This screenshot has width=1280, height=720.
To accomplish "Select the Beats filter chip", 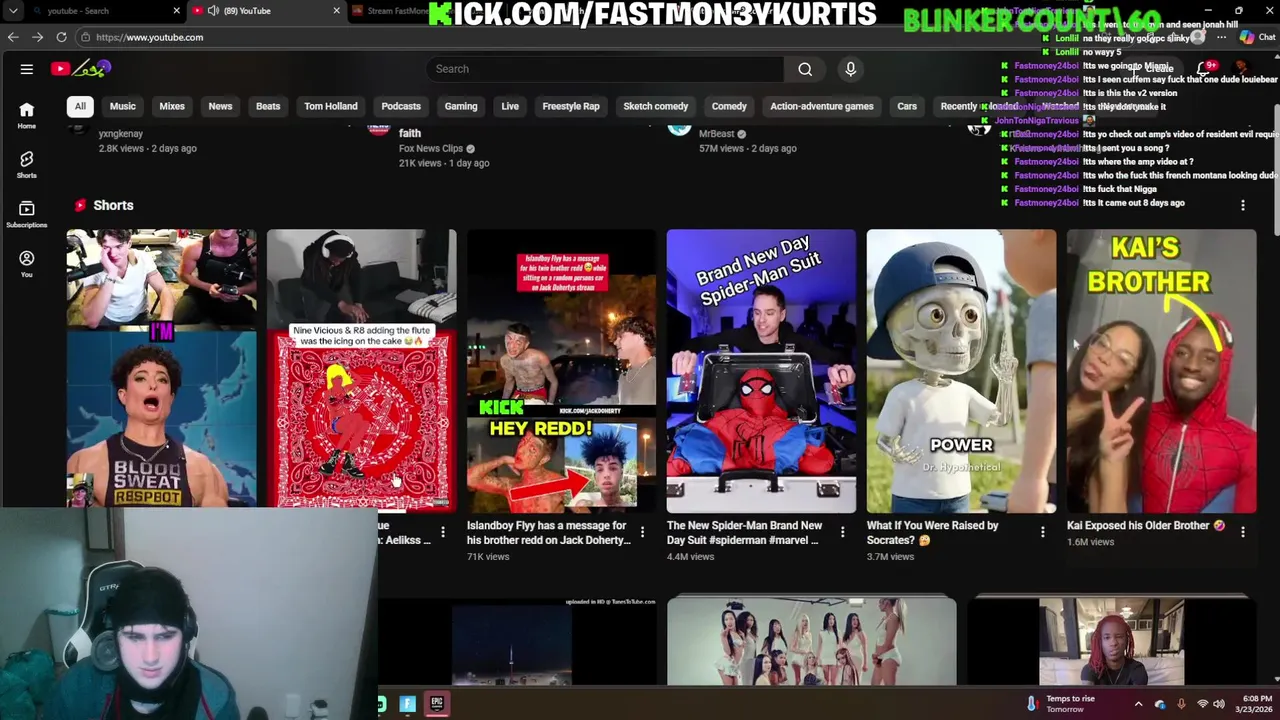I will point(268,106).
